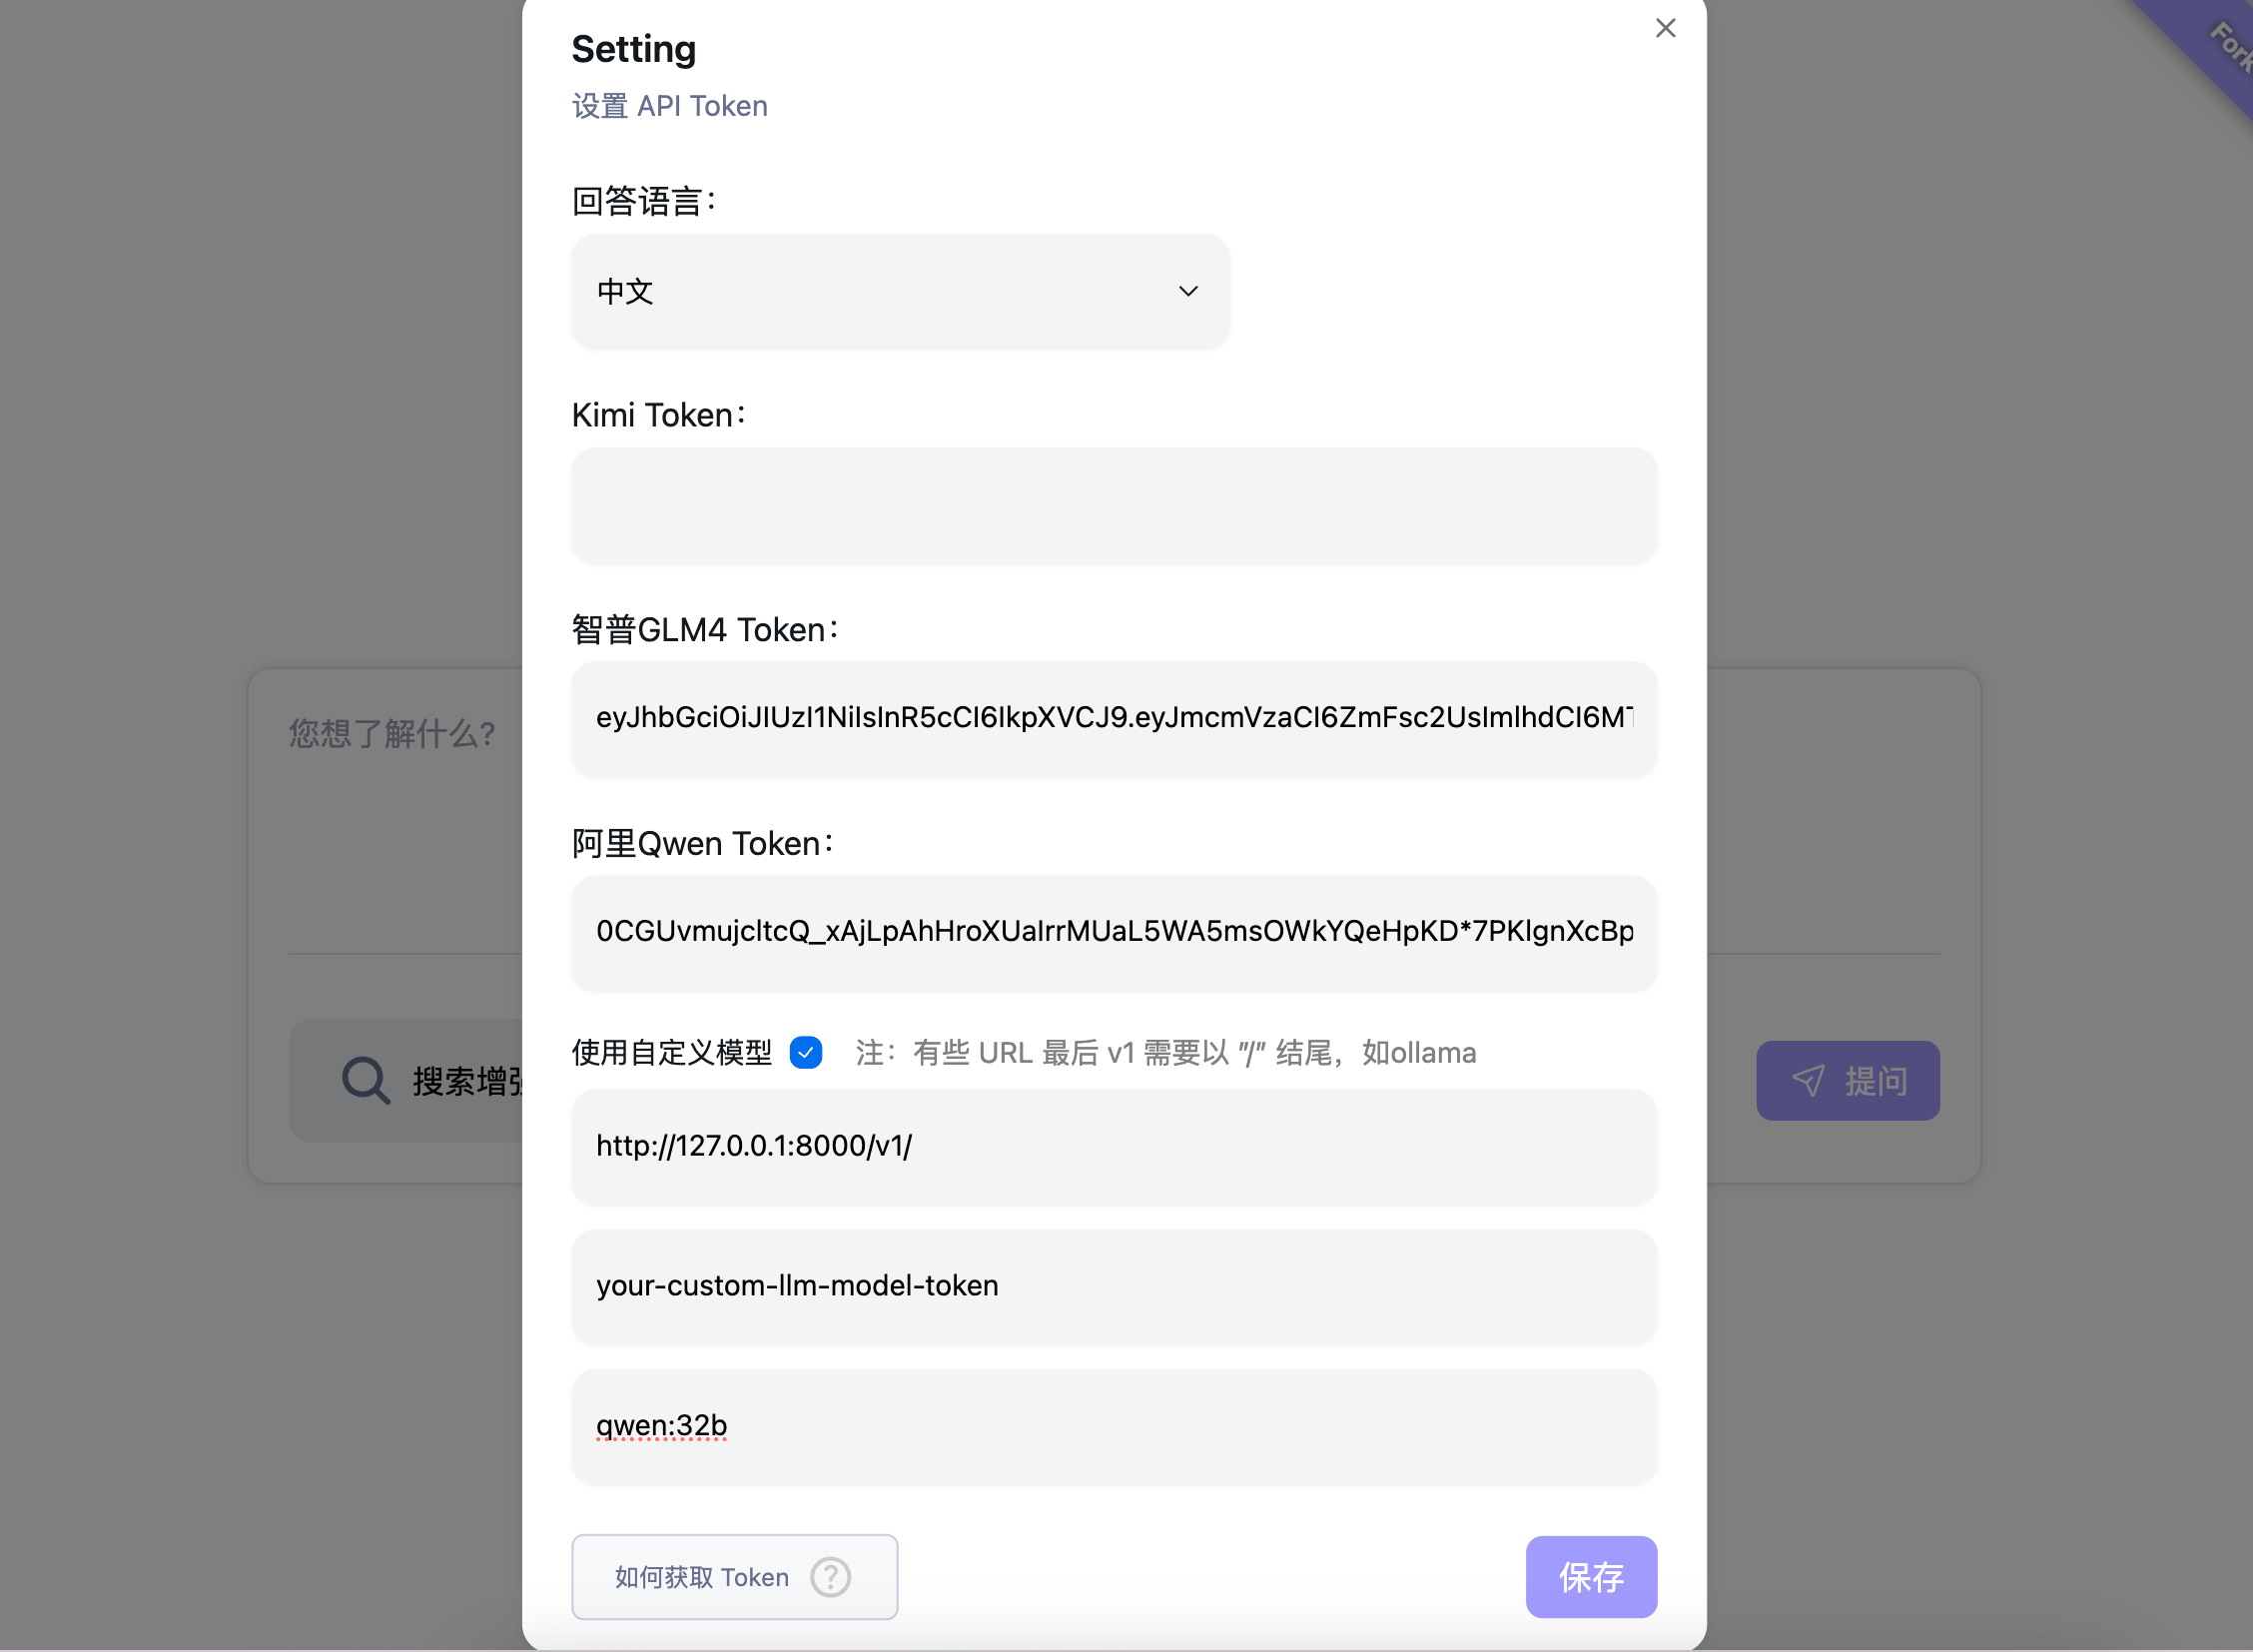Click the qwen:32b model name field
Viewport: 2253px width, 1652px height.
tap(1113, 1427)
